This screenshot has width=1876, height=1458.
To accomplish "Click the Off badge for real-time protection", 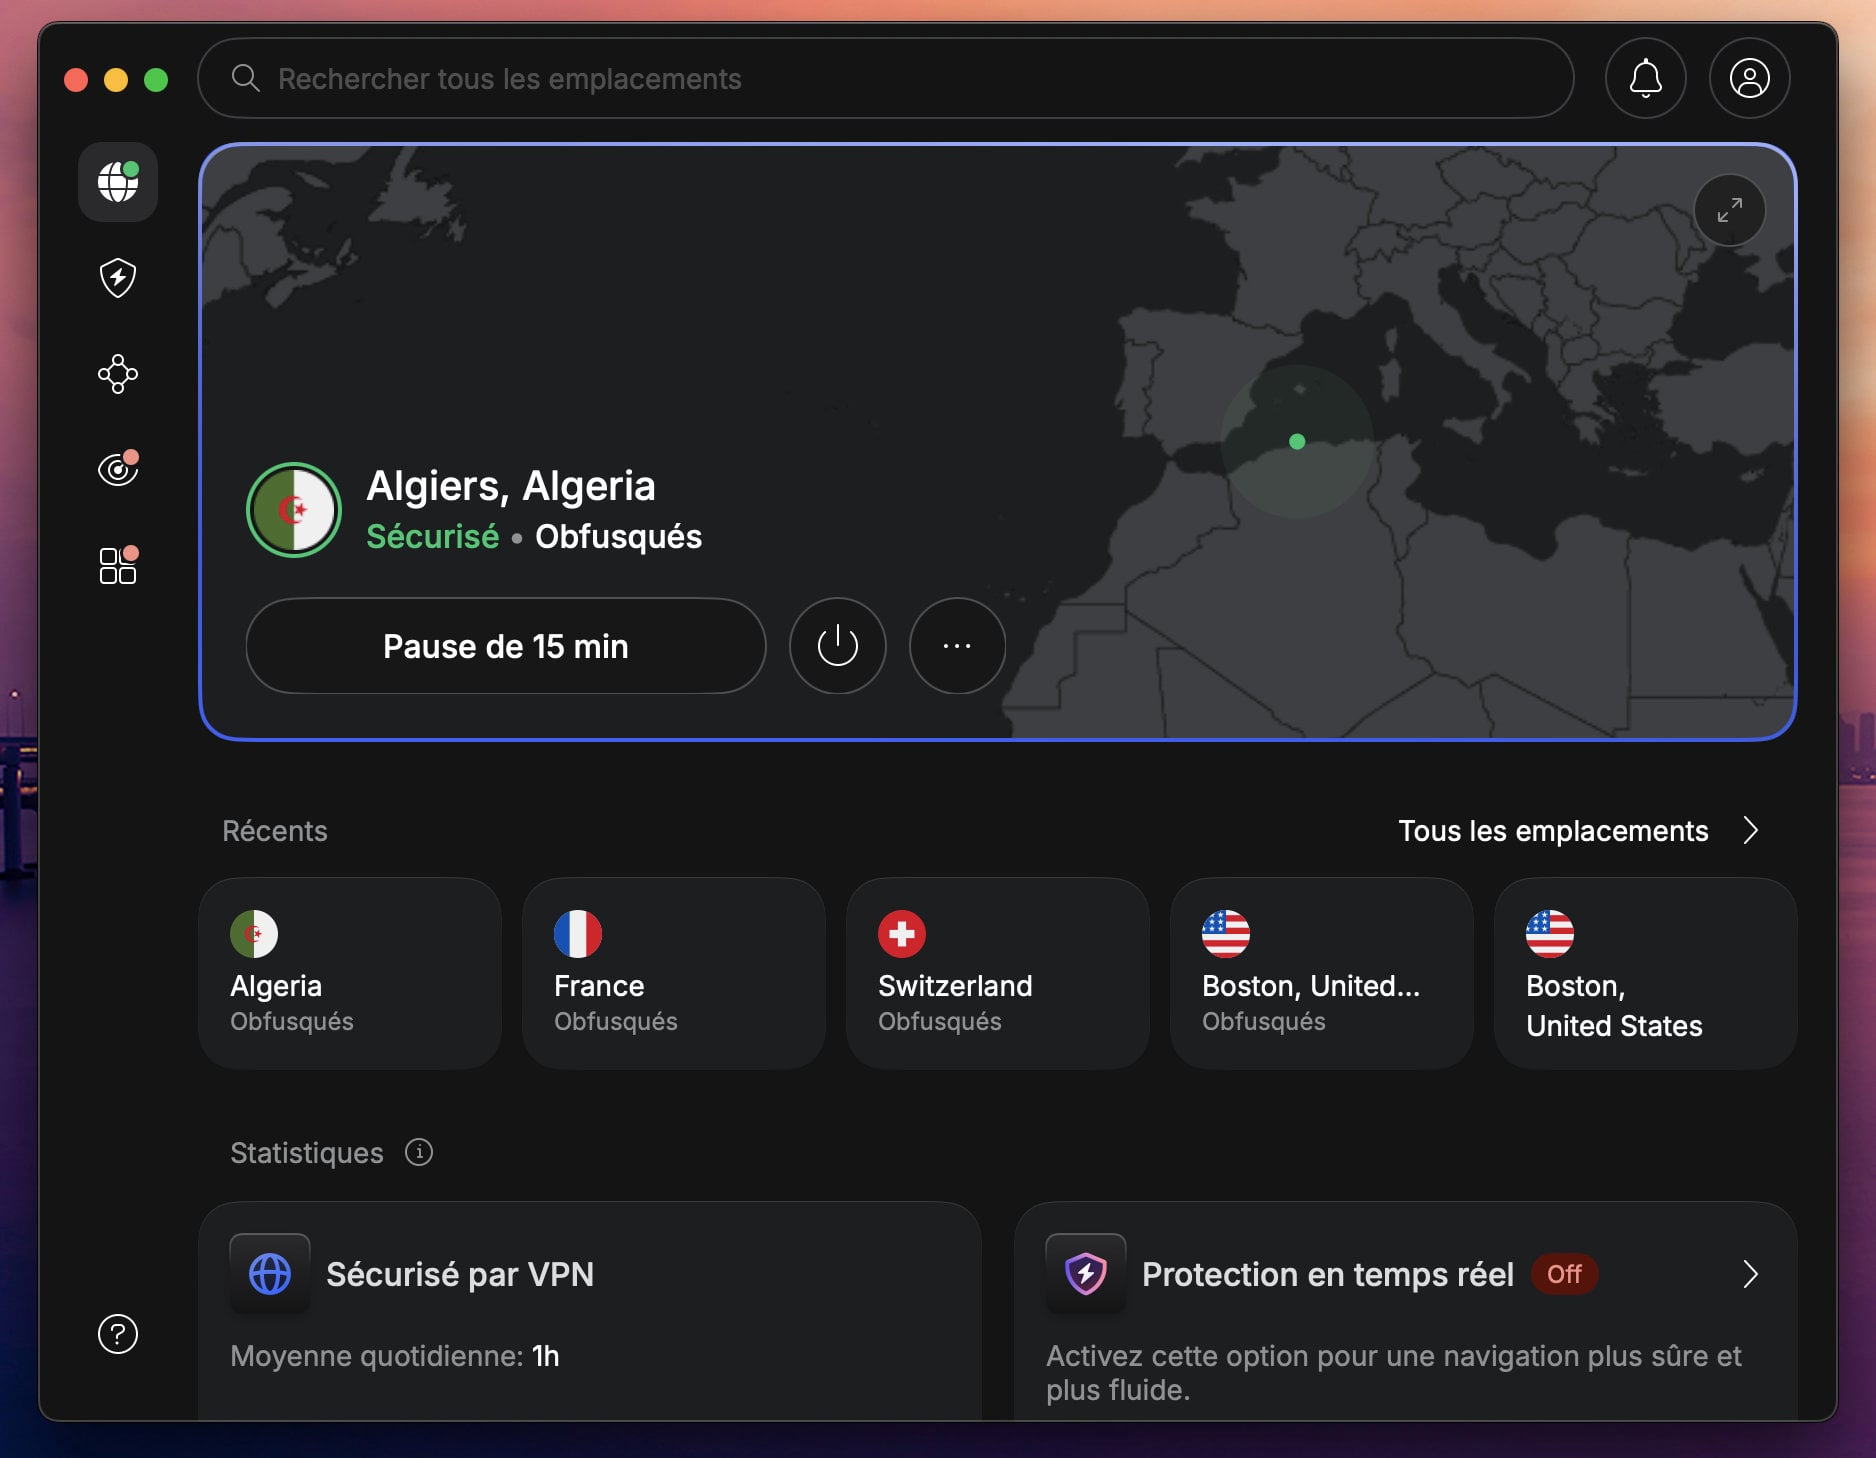I will (x=1565, y=1274).
